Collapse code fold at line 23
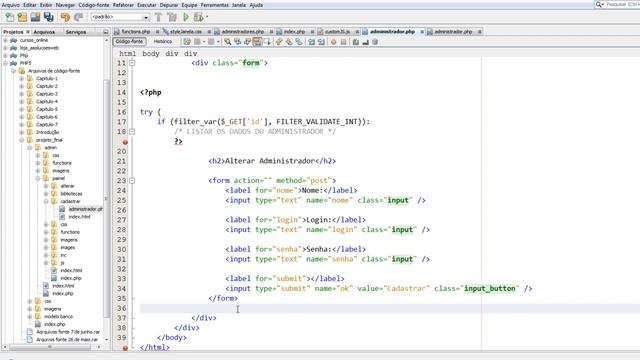The width and height of the screenshot is (640, 360). tap(132, 180)
